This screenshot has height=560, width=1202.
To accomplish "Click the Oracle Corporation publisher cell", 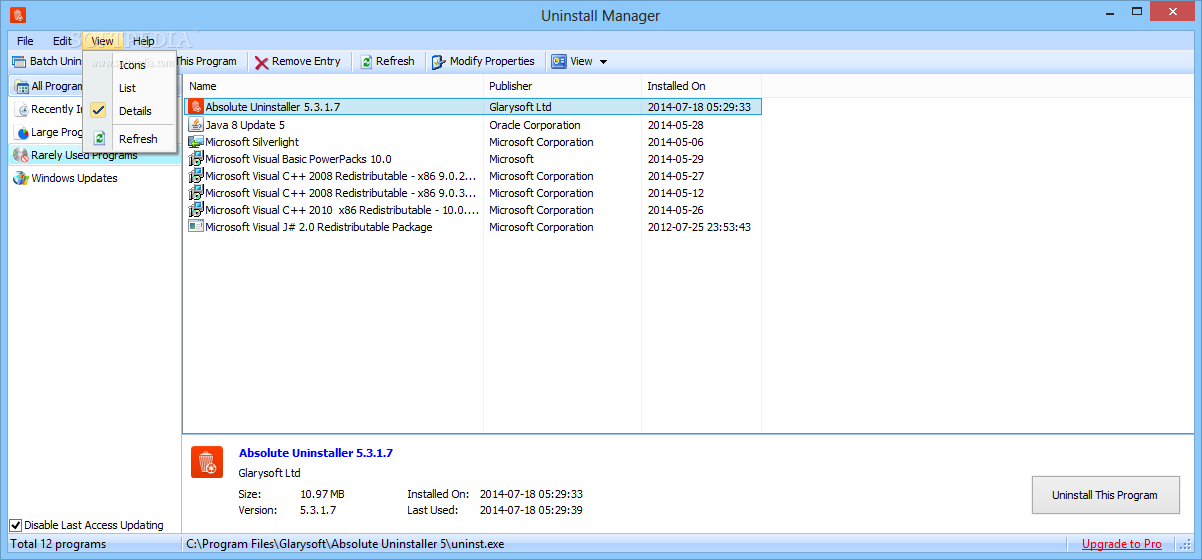I will 535,125.
